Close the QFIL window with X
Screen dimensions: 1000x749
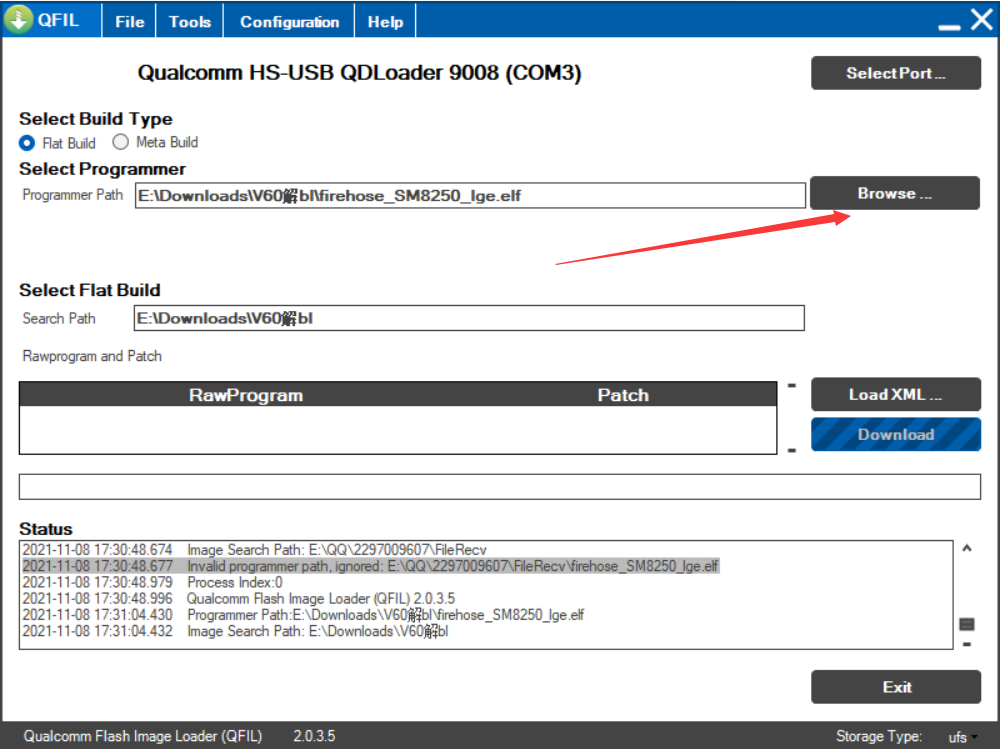[981, 20]
